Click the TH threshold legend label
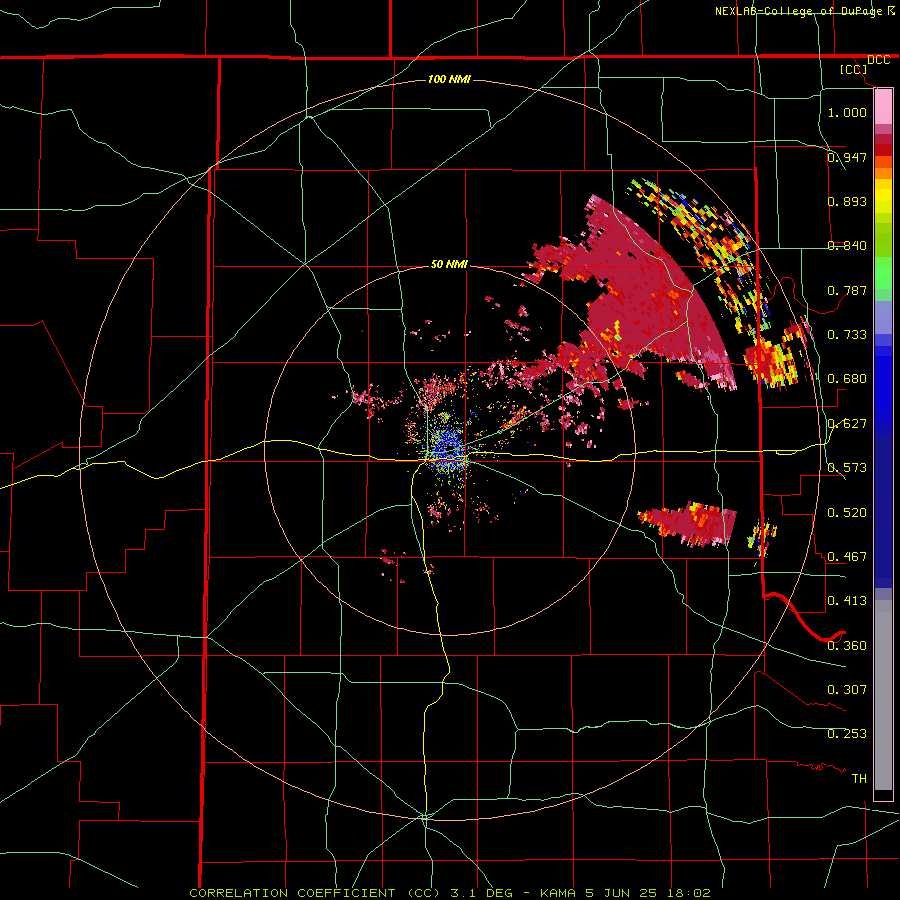This screenshot has height=900, width=900. click(859, 778)
